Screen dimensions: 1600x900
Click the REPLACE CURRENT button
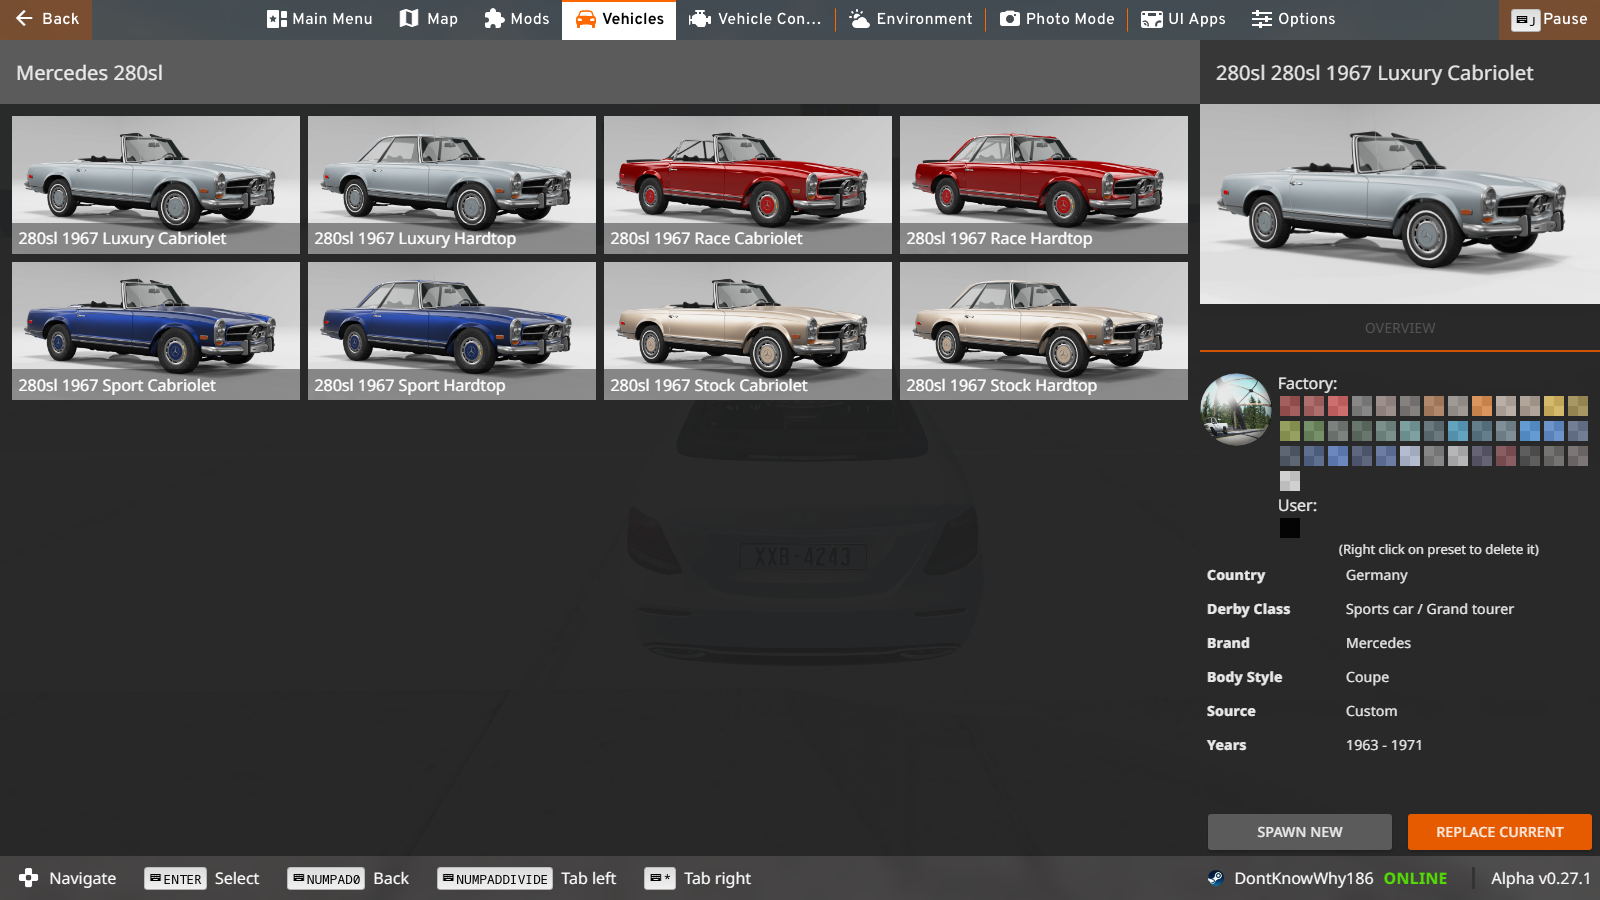tap(1500, 832)
